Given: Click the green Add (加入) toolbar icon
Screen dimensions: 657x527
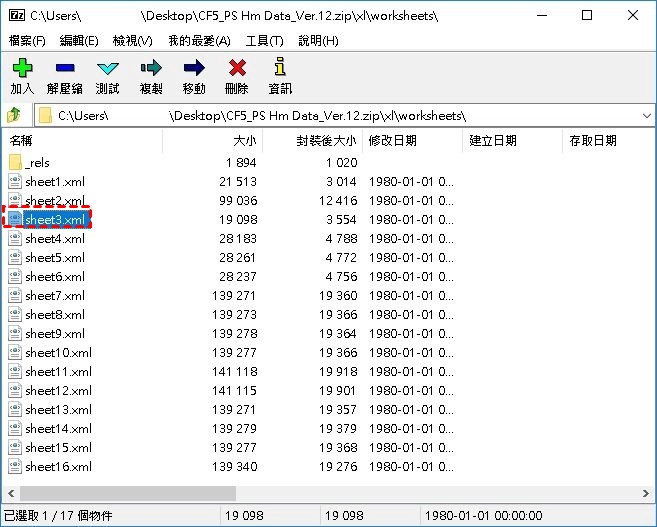Looking at the screenshot, I should point(22,67).
